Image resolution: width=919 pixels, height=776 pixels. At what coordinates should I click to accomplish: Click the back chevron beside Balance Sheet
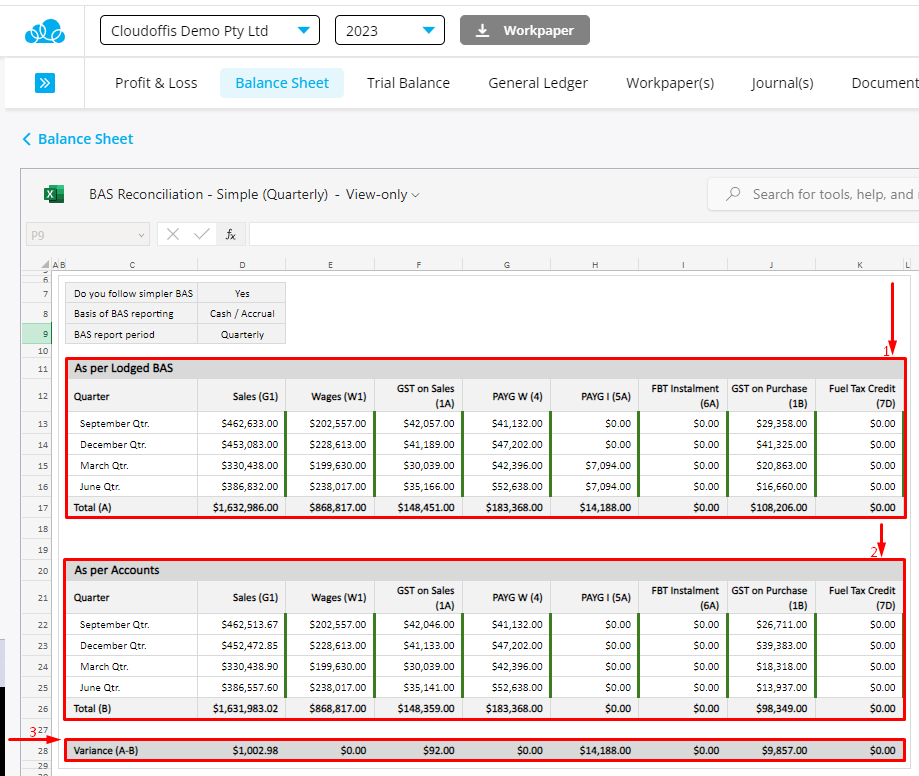click(26, 139)
